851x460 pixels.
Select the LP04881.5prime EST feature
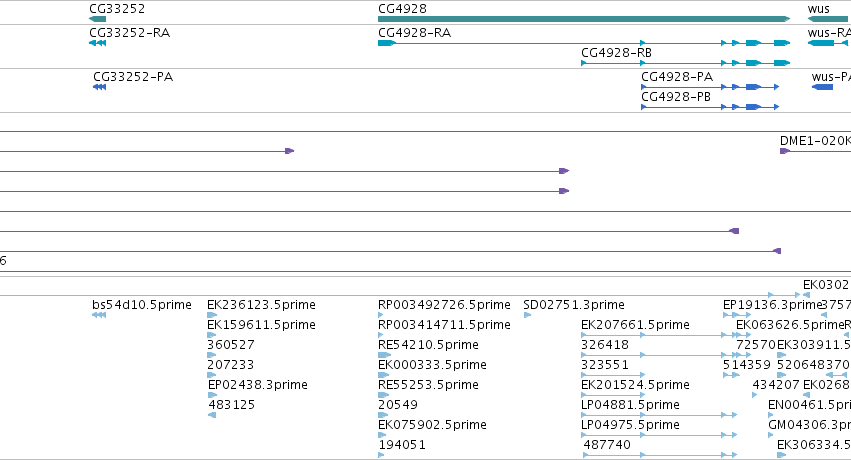click(659, 415)
